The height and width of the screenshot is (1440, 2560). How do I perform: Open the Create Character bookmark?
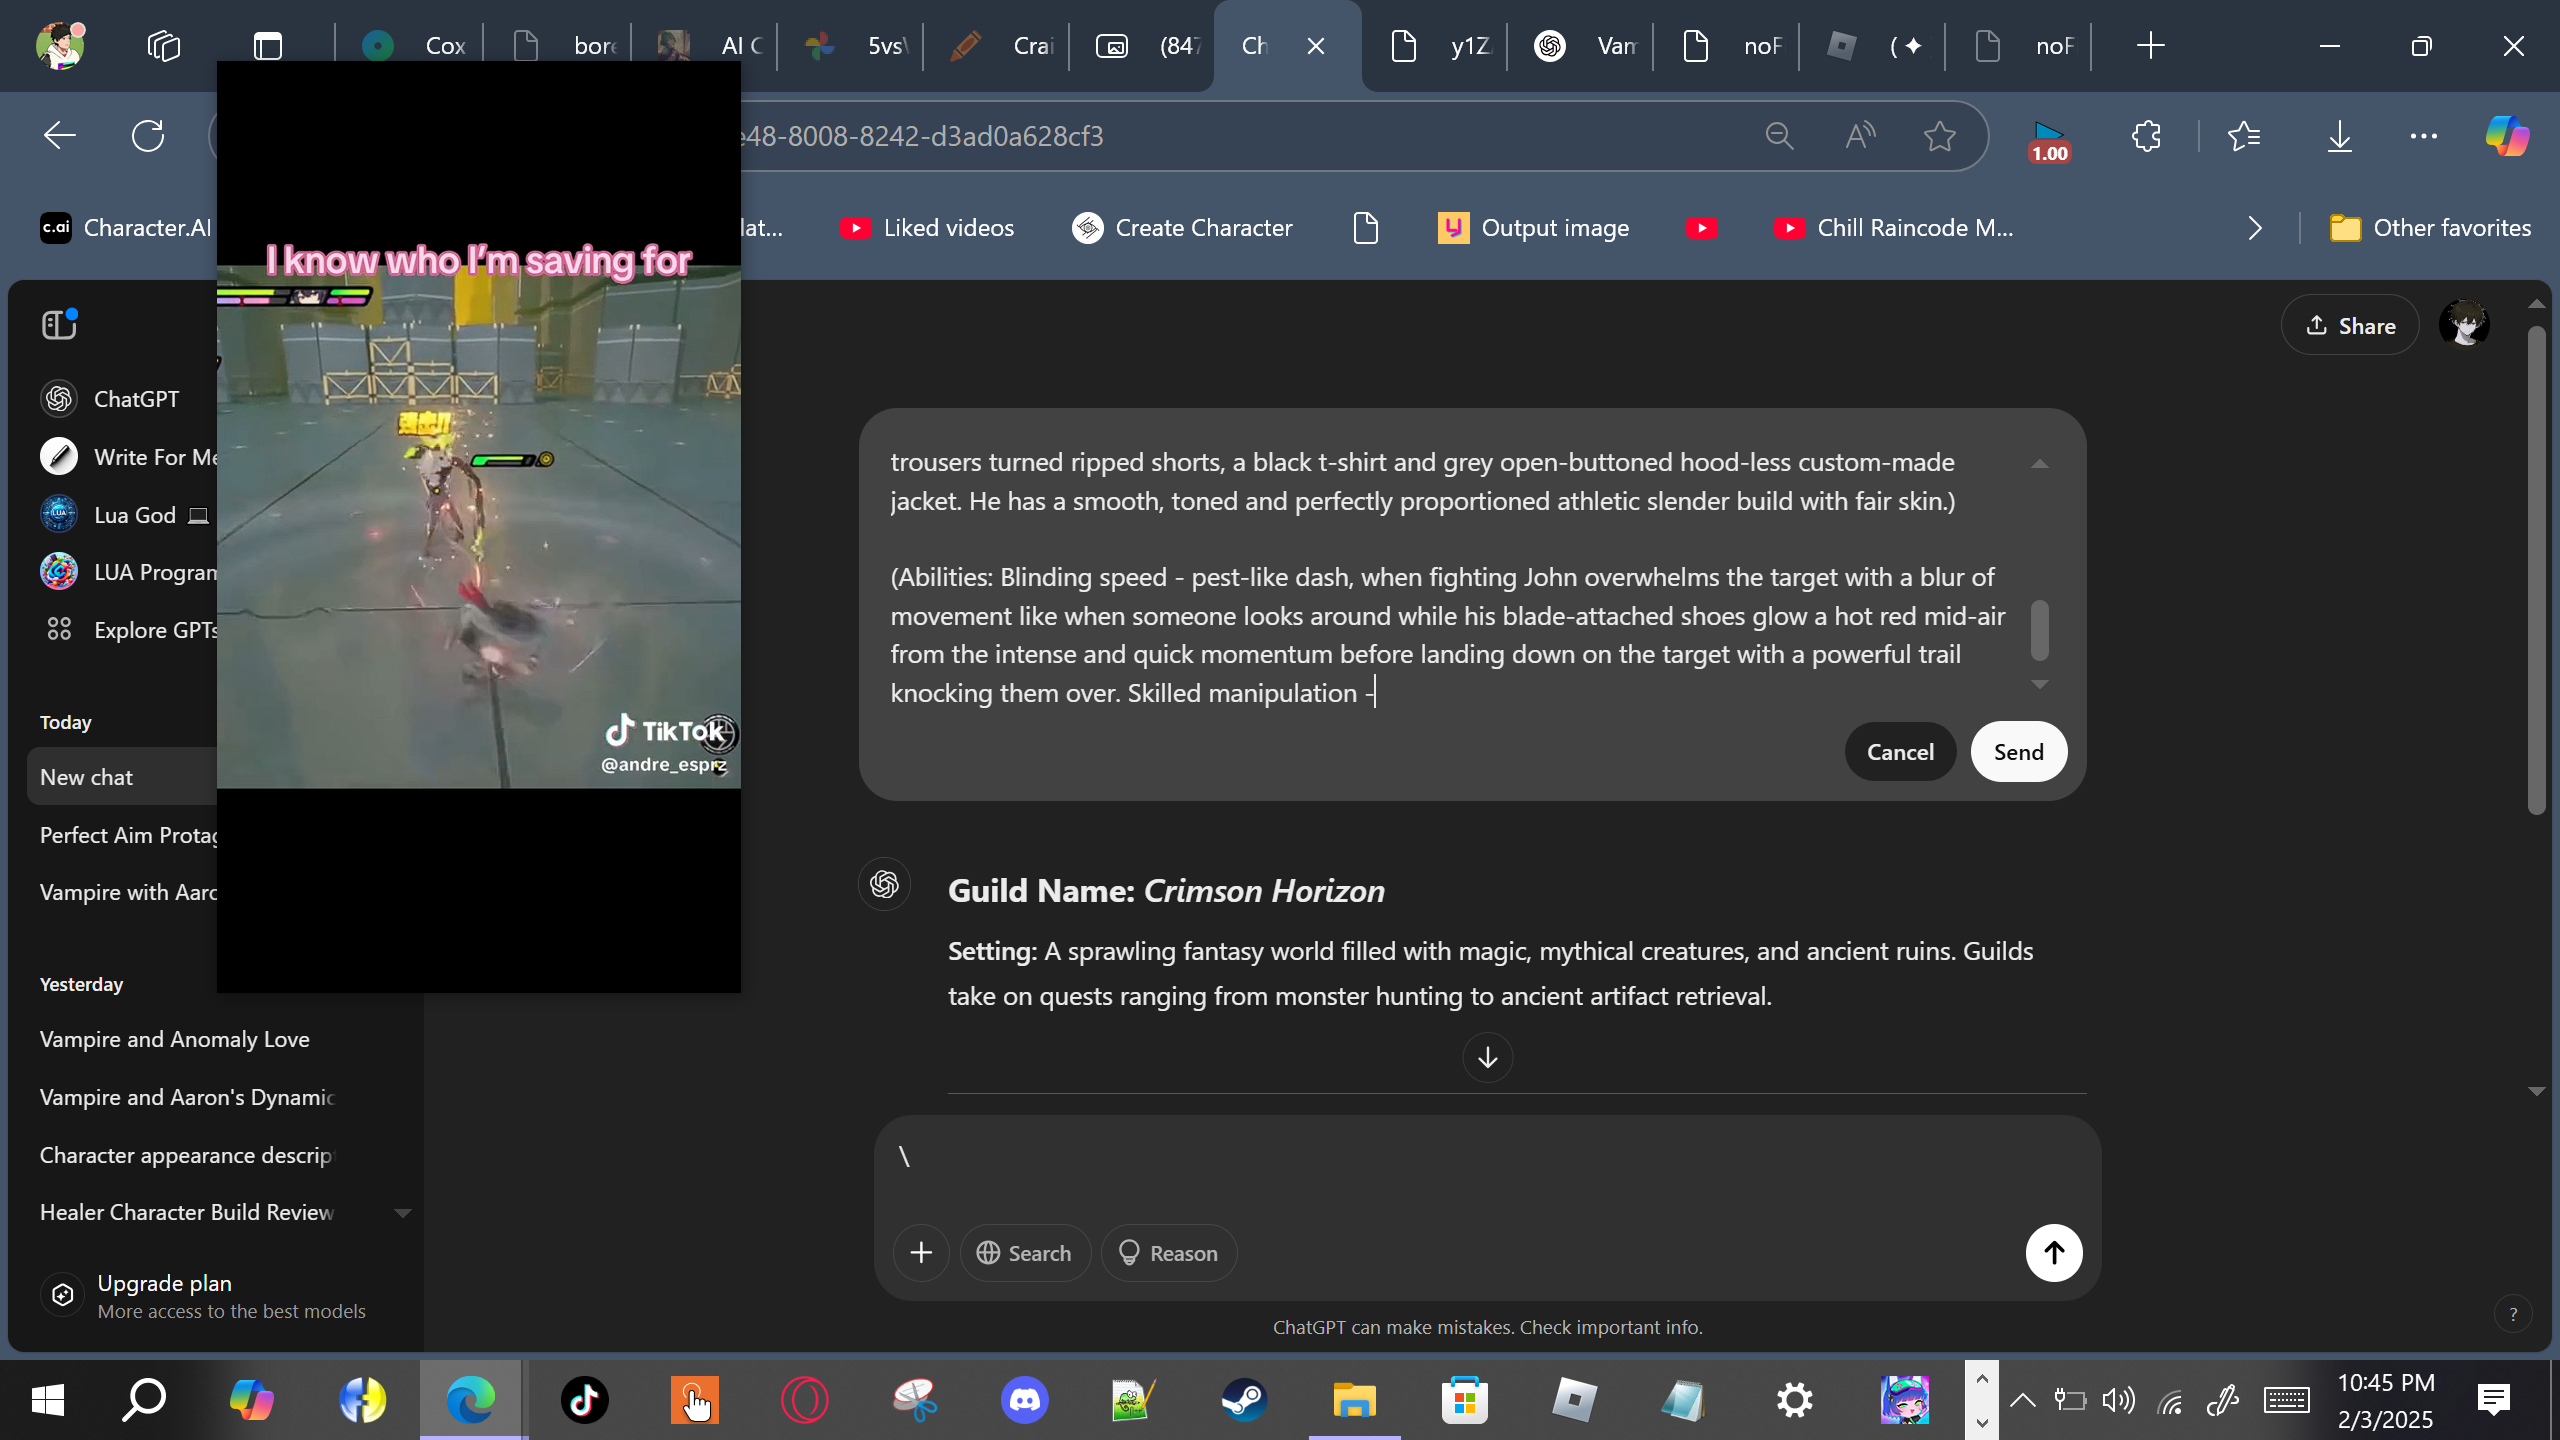[1183, 228]
